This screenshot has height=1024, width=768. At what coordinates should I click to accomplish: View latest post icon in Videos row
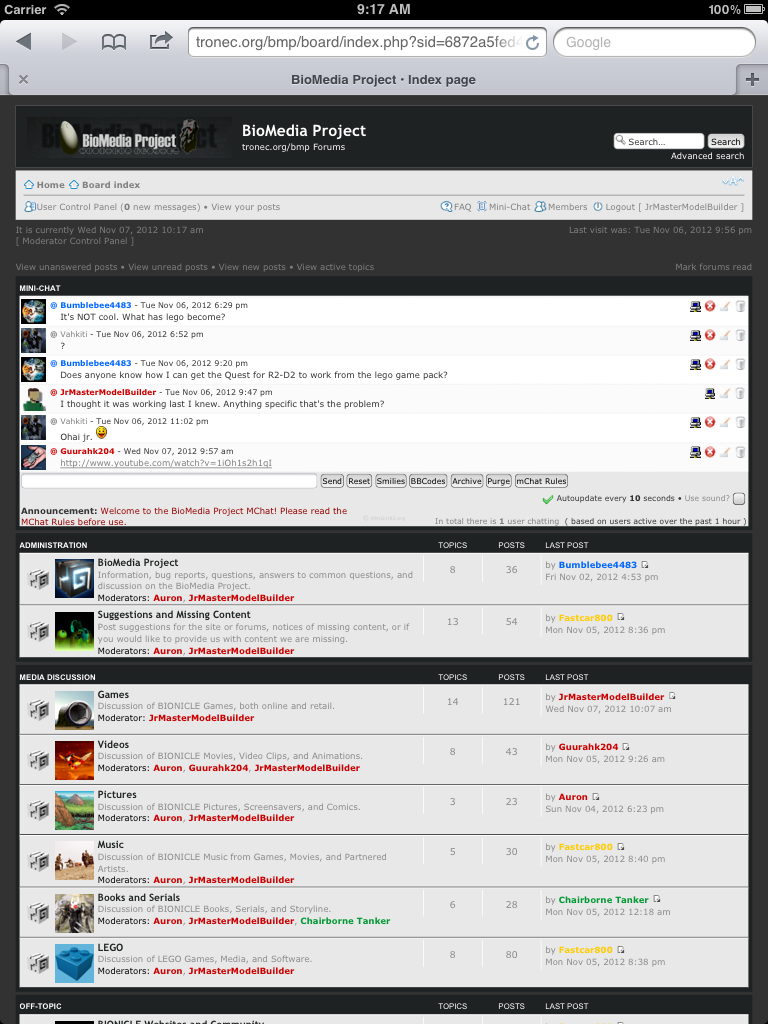click(626, 747)
